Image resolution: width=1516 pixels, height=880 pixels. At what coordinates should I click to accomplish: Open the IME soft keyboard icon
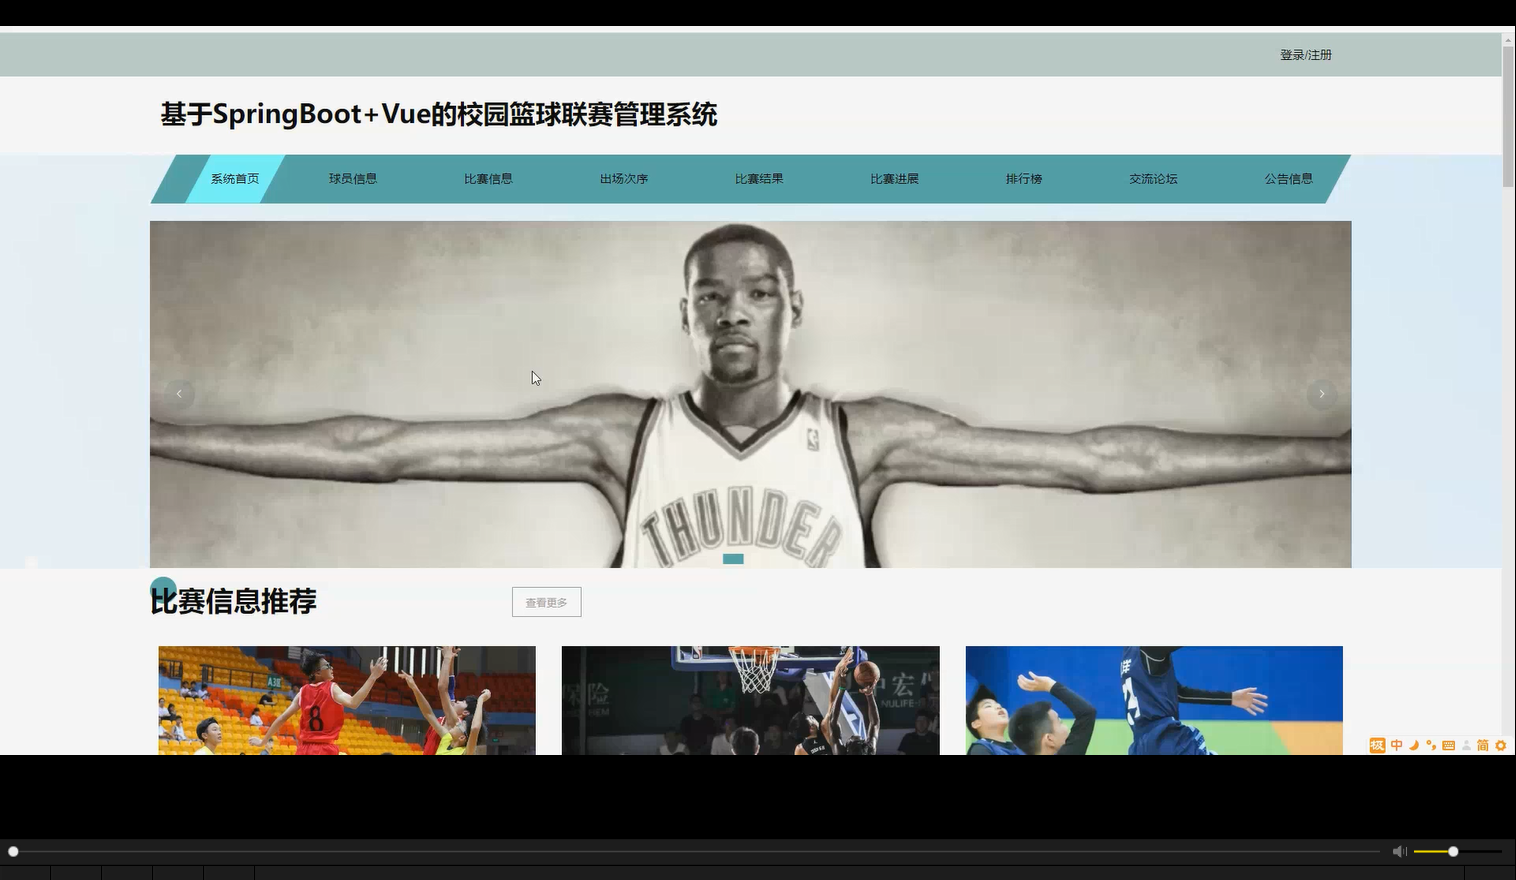click(1448, 745)
